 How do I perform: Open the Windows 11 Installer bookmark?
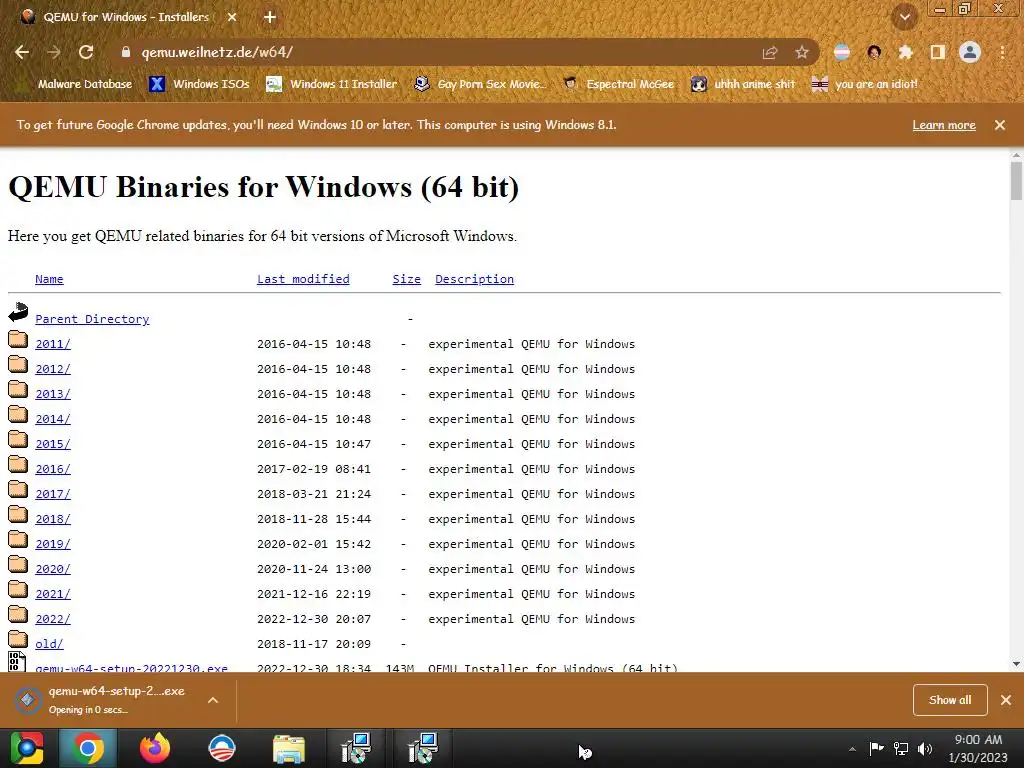pos(332,84)
